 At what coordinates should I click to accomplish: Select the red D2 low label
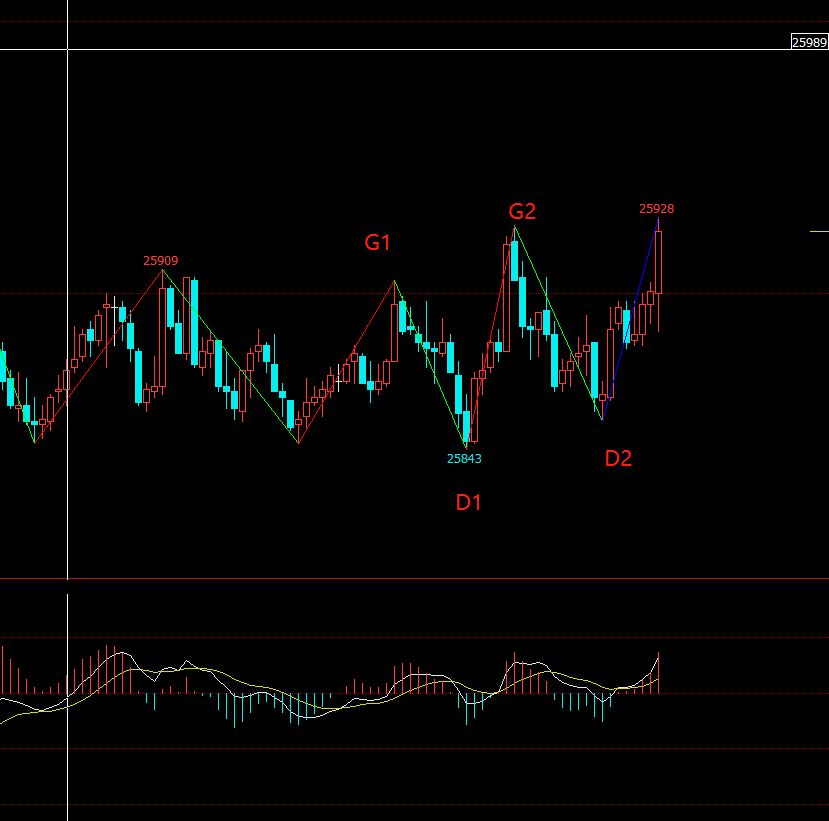click(x=618, y=459)
